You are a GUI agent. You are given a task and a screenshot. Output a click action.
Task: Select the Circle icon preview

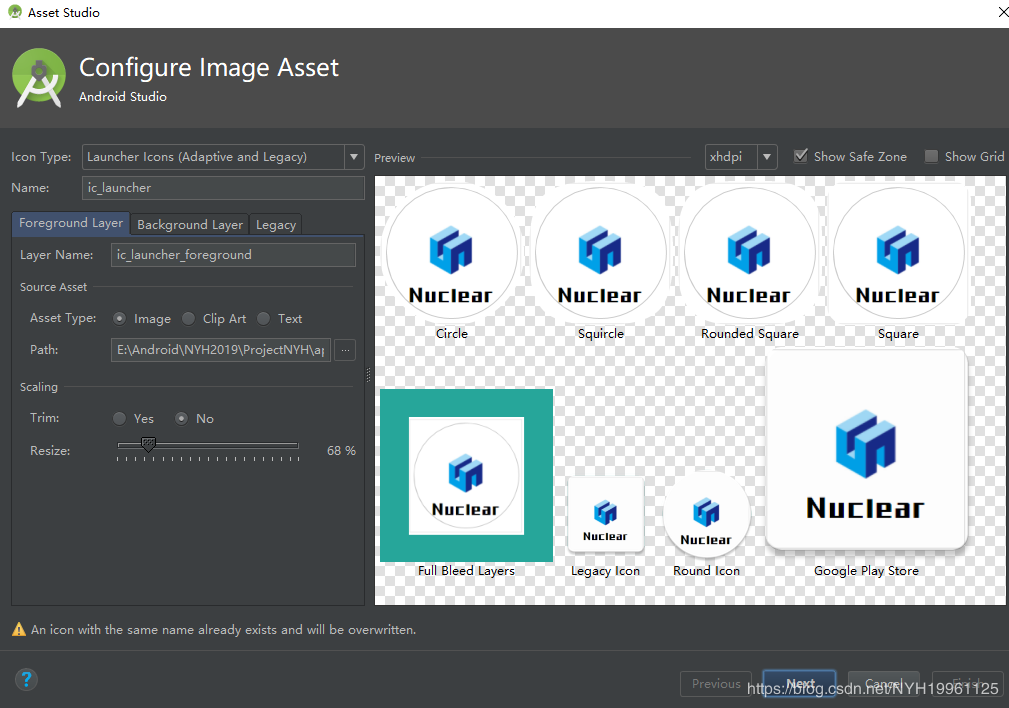[452, 253]
